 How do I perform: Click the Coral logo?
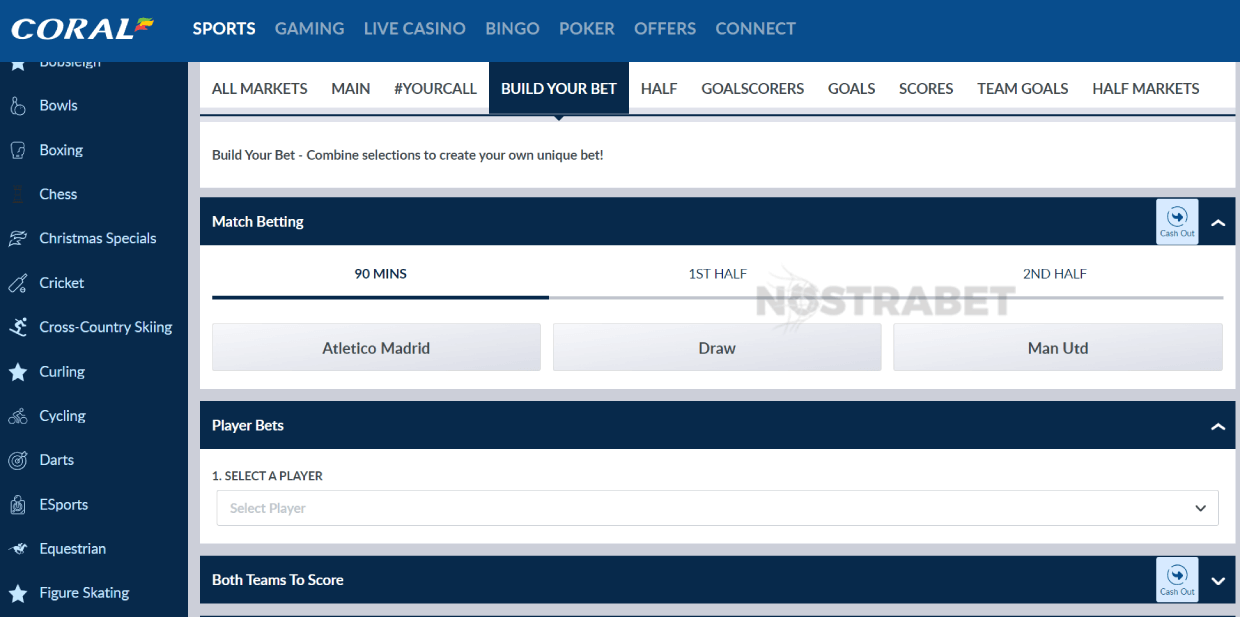[x=83, y=28]
